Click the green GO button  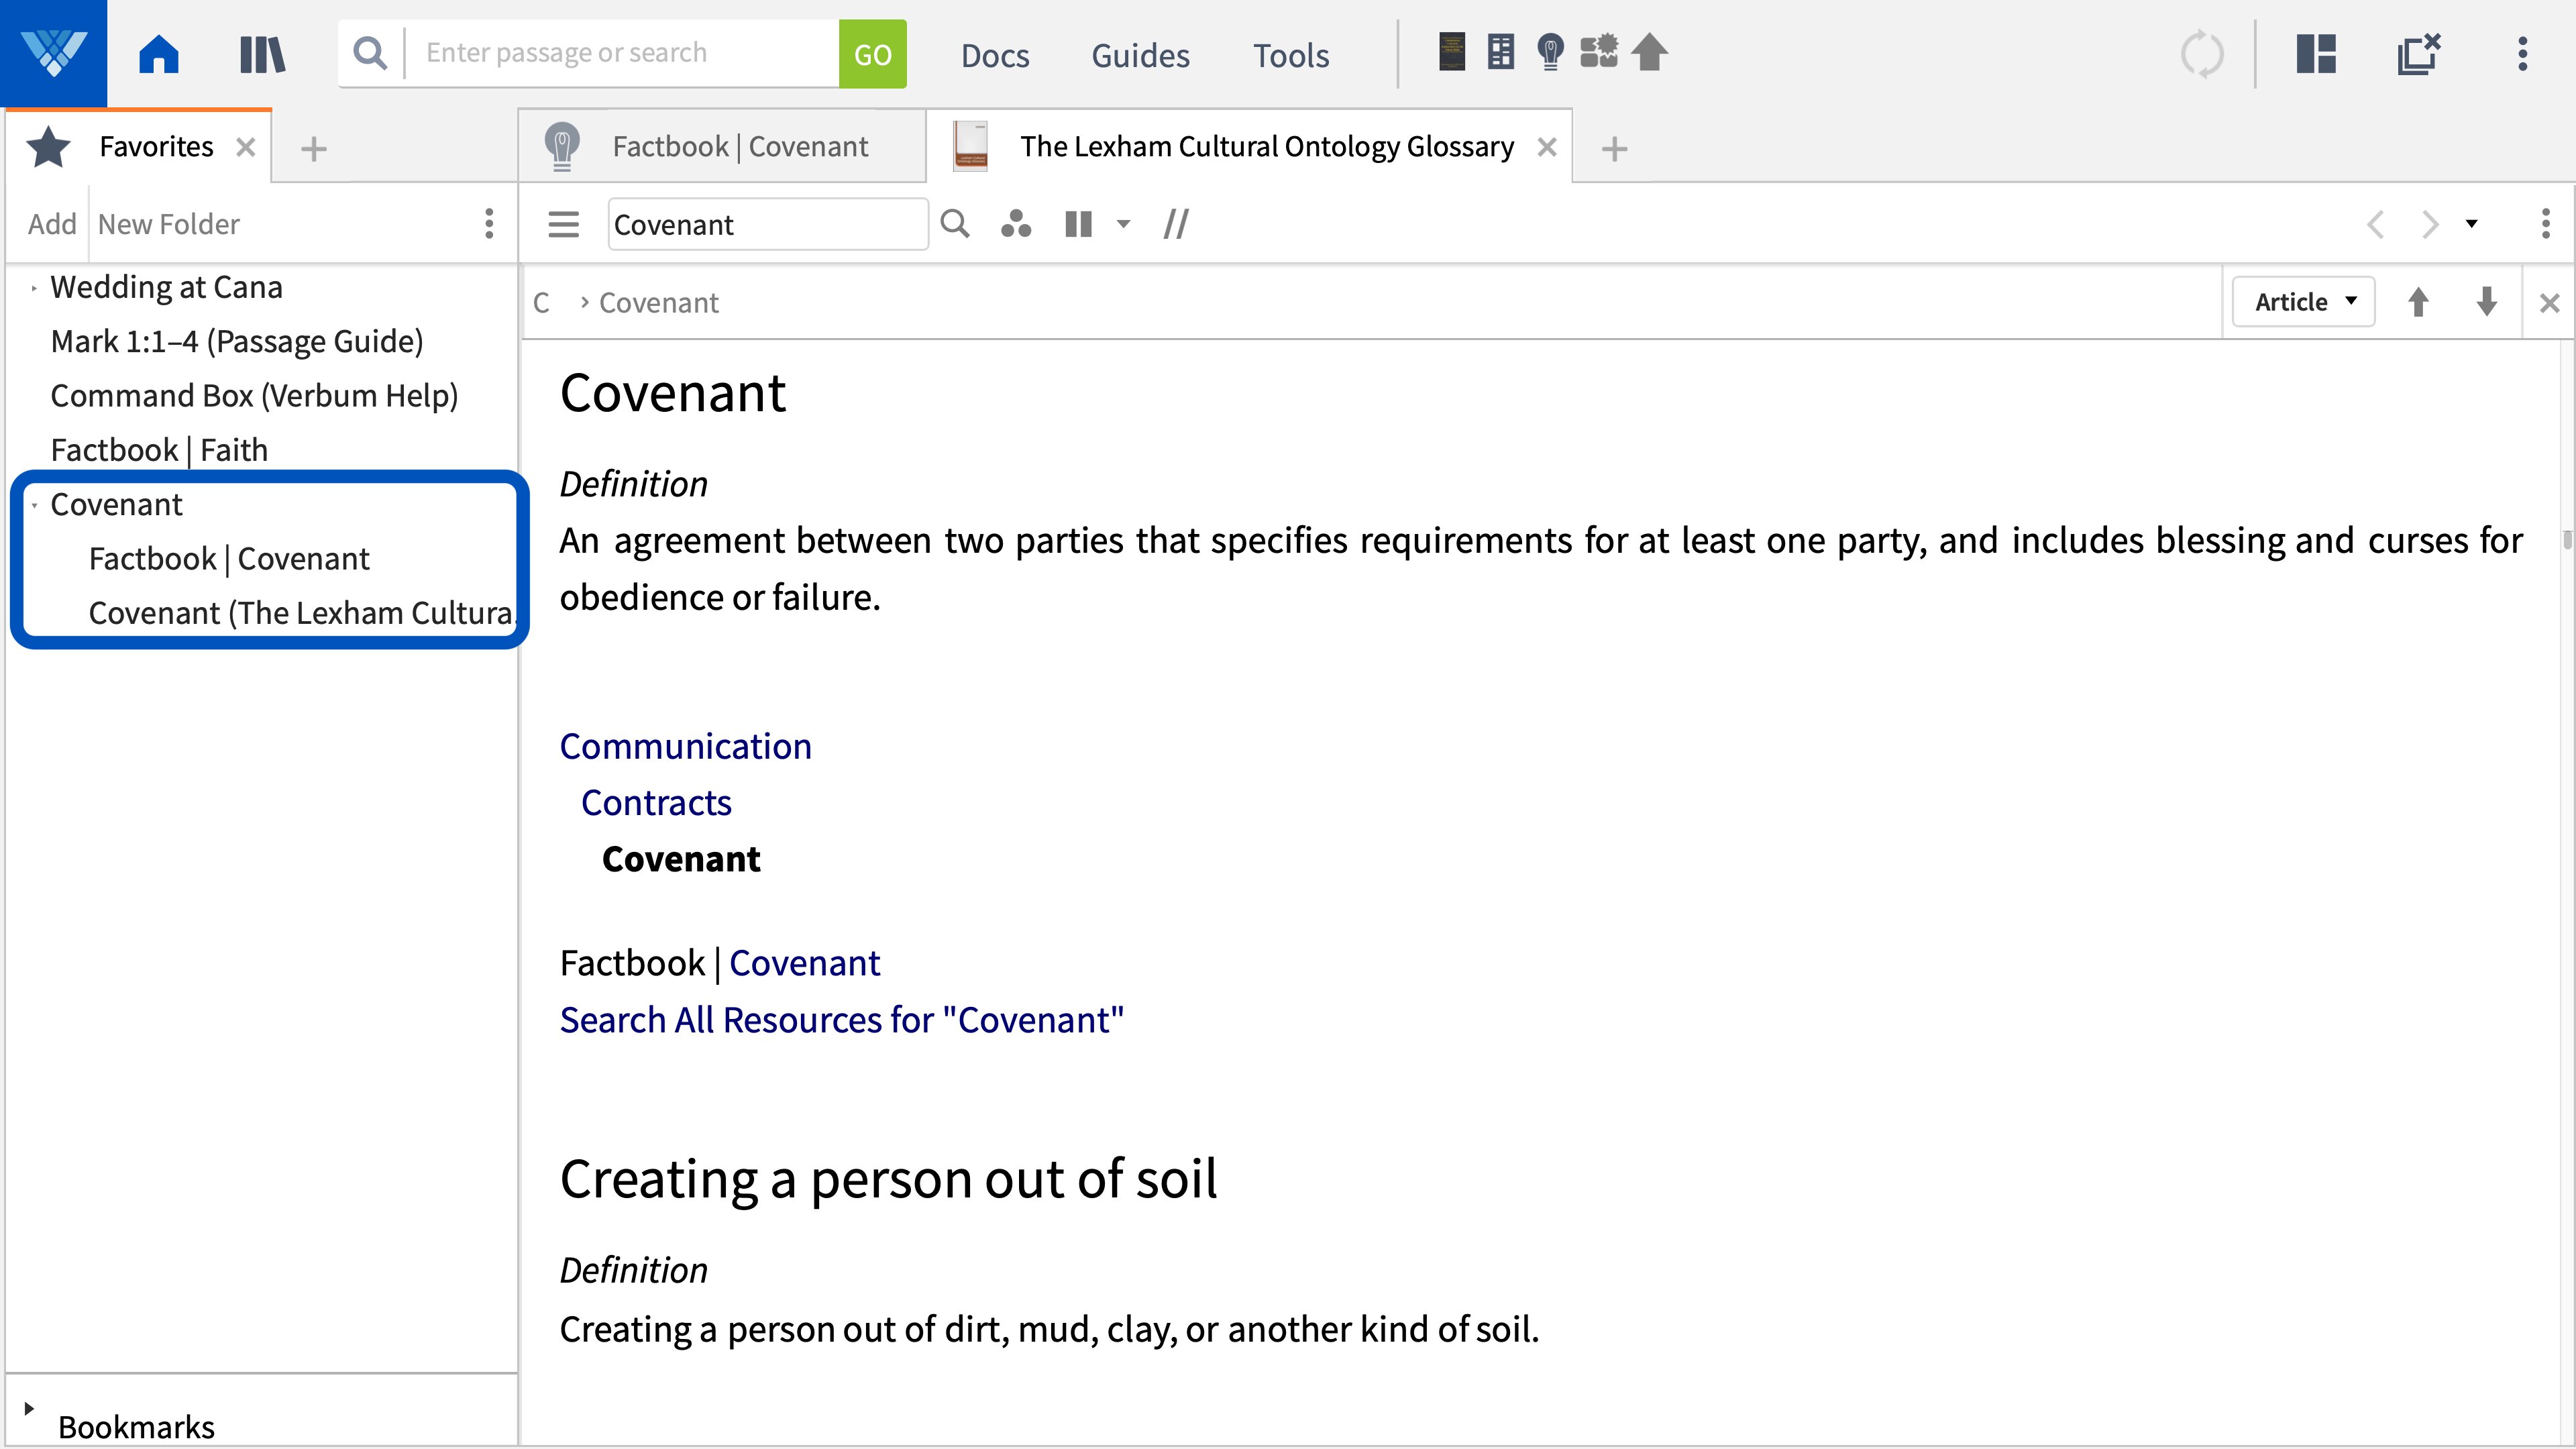[x=872, y=54]
